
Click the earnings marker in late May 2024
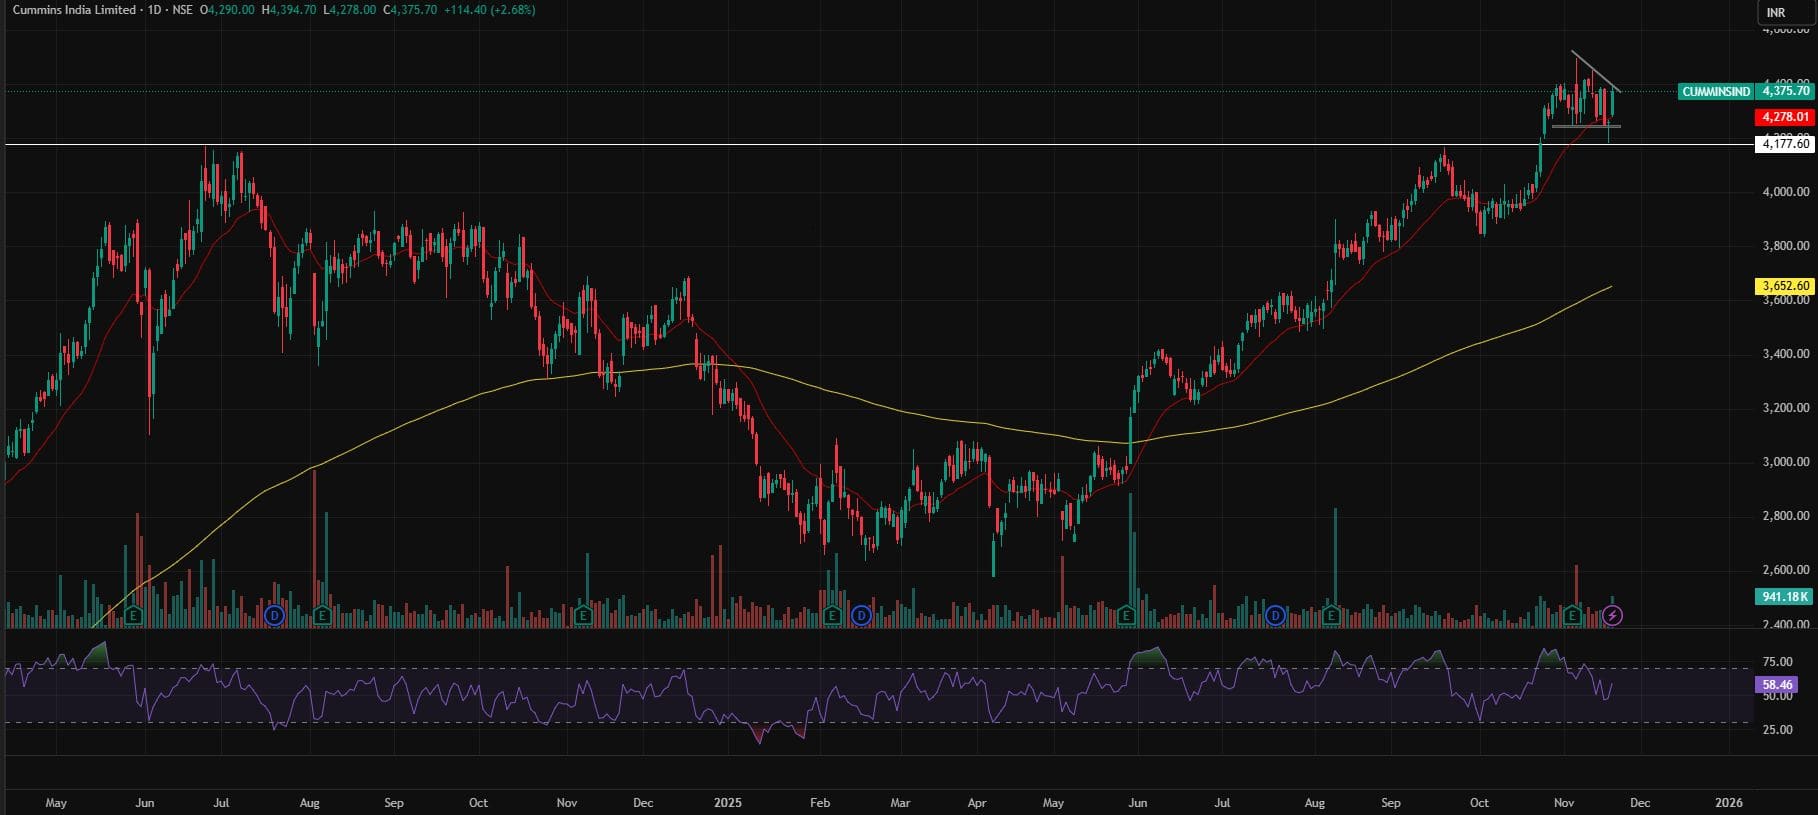tap(133, 616)
